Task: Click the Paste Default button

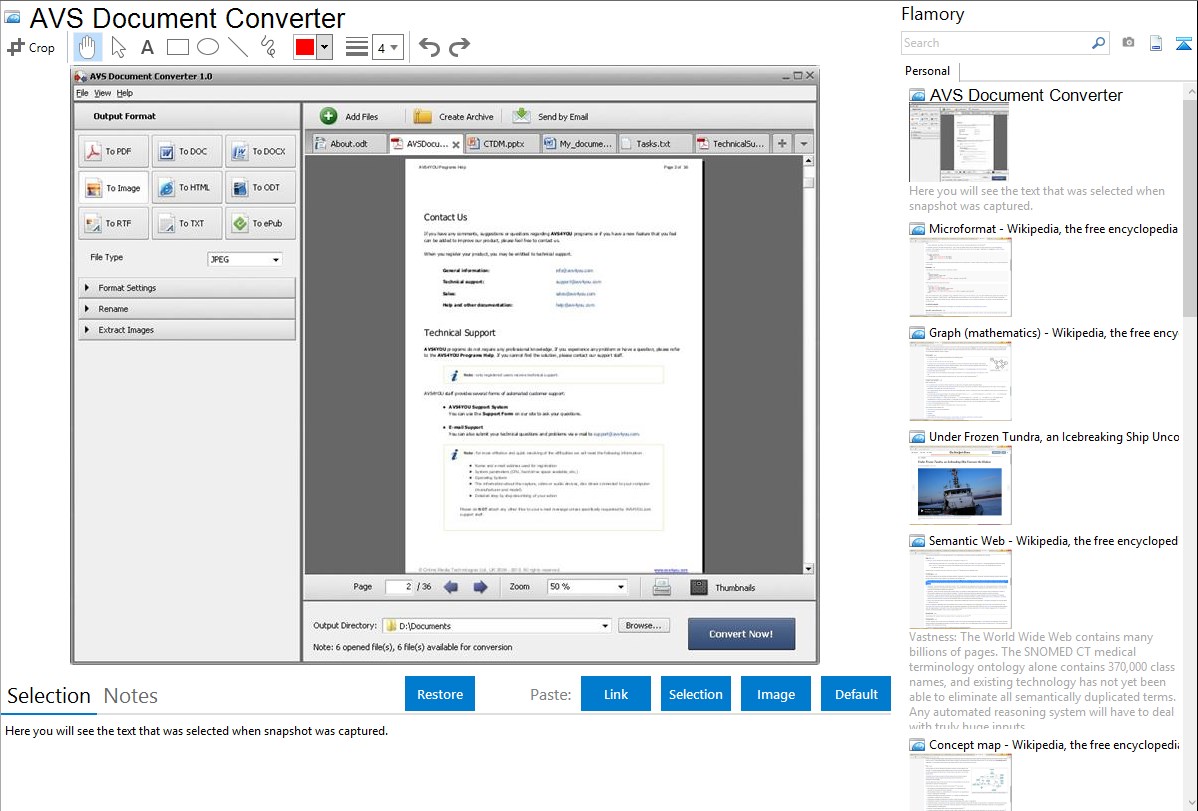Action: point(856,694)
